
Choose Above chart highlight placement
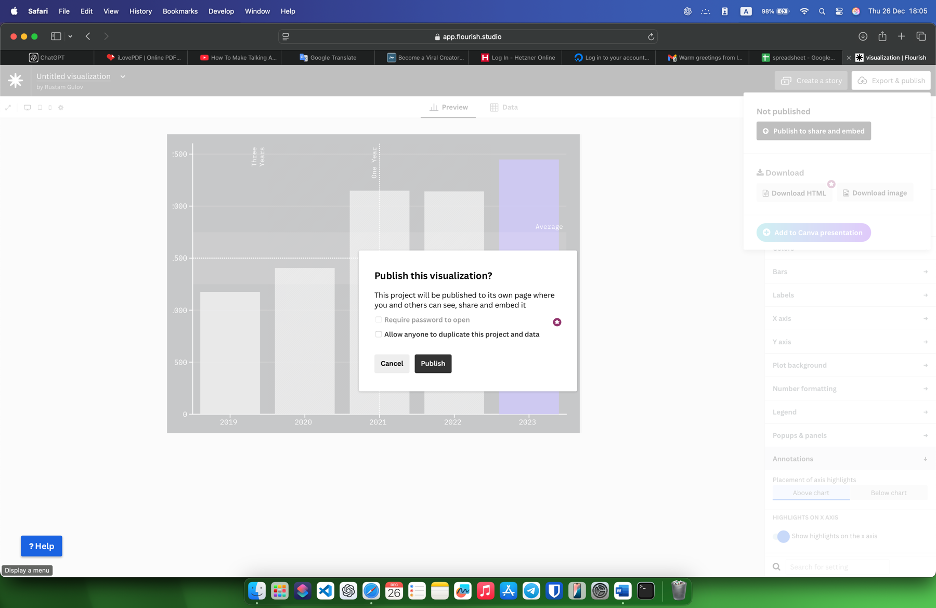tap(811, 493)
